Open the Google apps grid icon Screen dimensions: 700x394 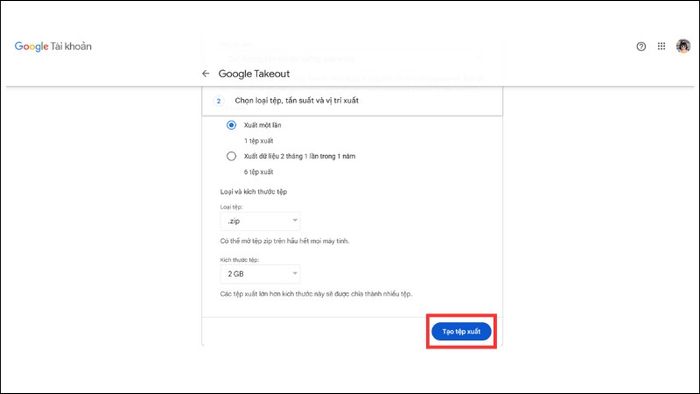pos(661,46)
